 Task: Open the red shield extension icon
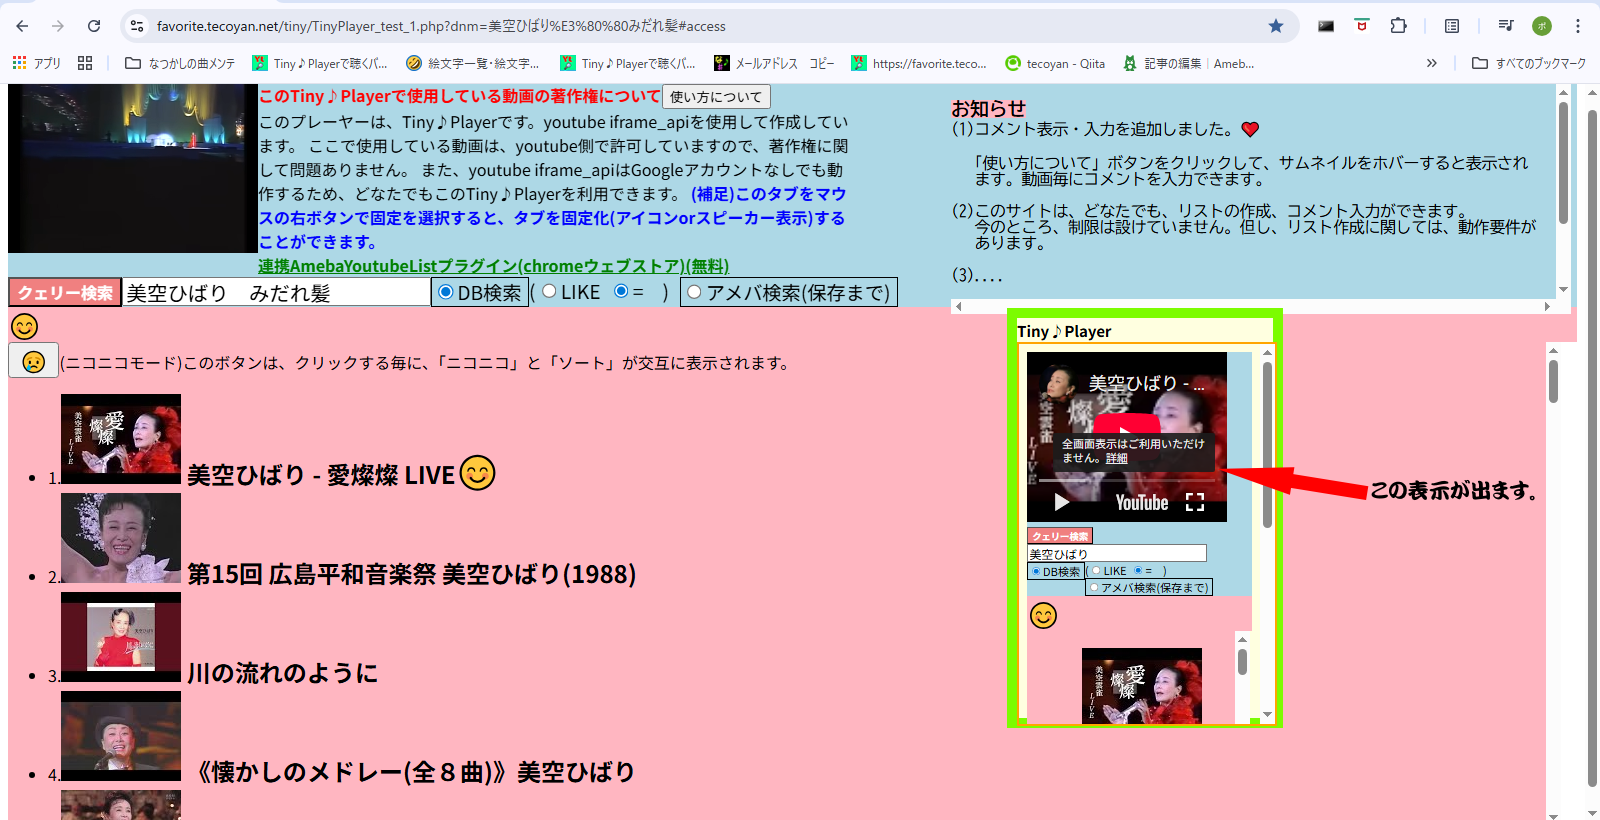pyautogui.click(x=1362, y=26)
